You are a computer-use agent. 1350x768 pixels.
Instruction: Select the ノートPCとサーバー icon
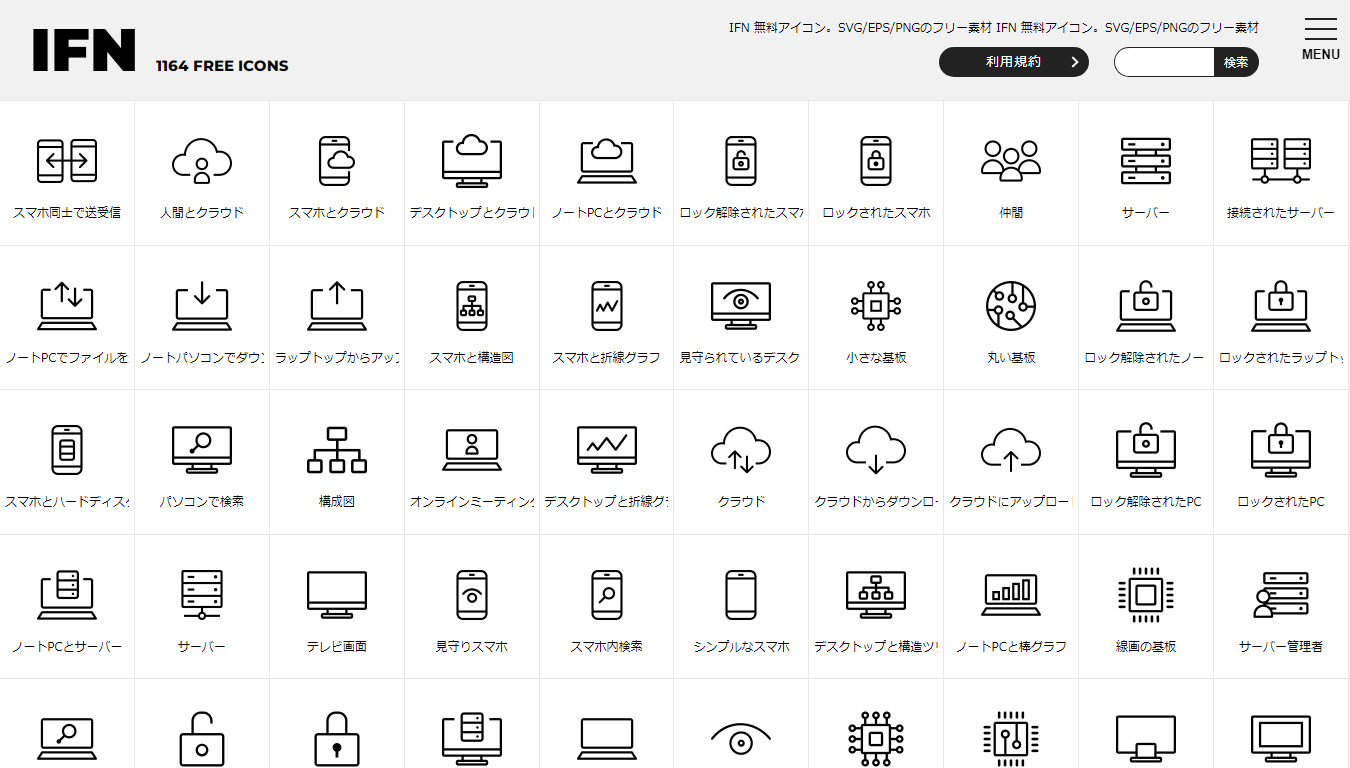point(67,595)
